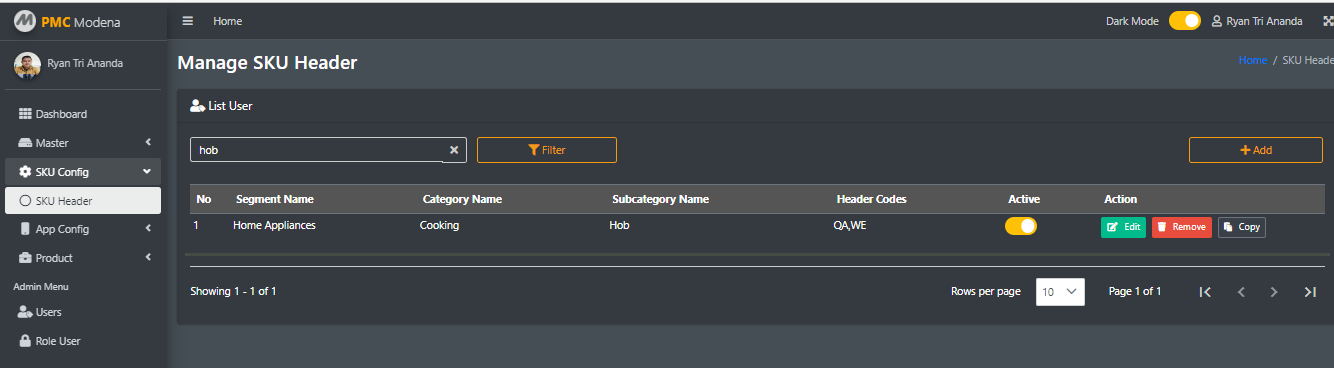Expand the Master menu in the sidebar
The width and height of the screenshot is (1334, 368).
pos(83,143)
